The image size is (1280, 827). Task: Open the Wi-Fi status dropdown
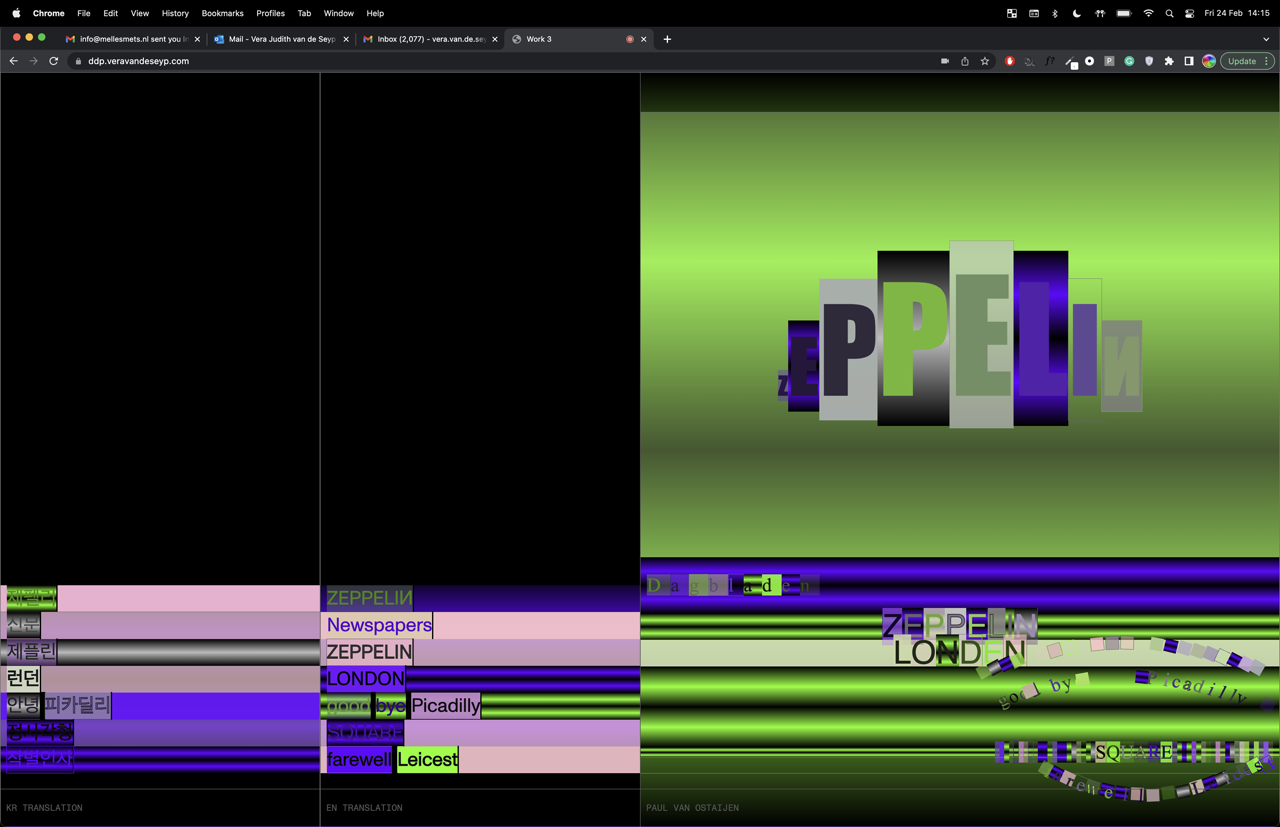pos(1148,13)
